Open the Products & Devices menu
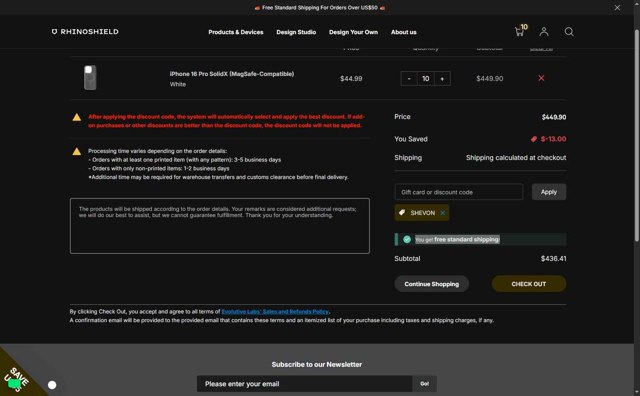Screen dimensions: 640x396 point(236,32)
